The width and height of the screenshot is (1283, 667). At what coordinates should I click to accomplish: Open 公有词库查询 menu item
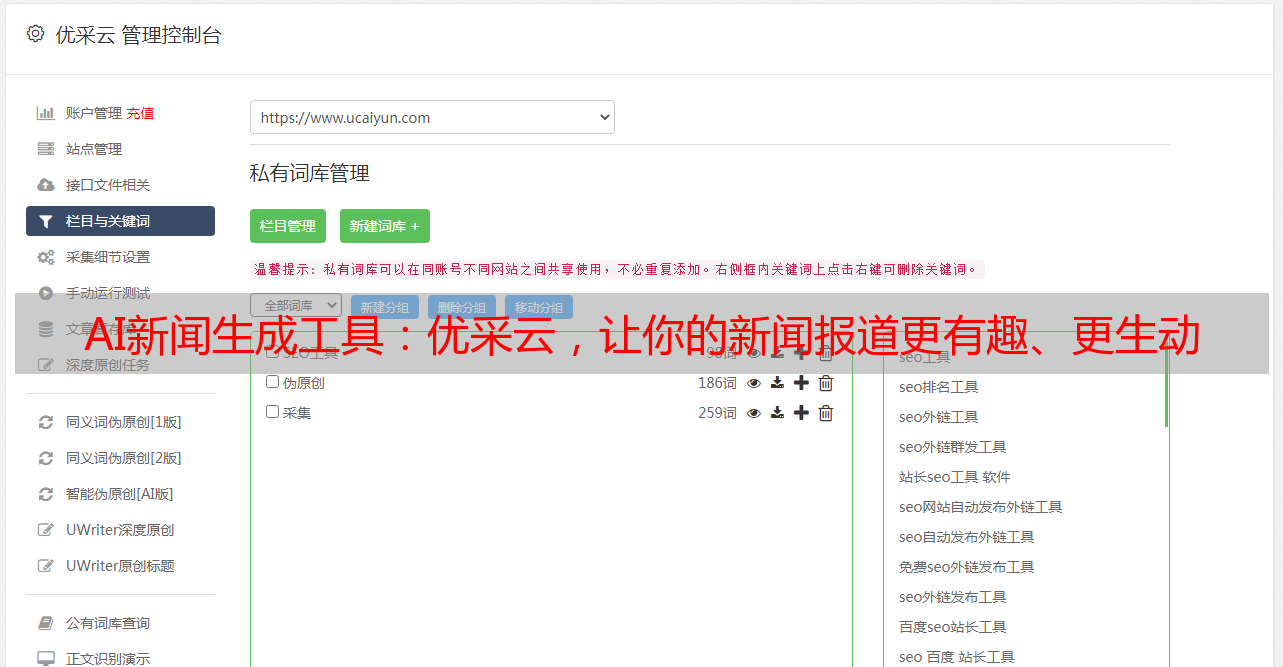click(108, 623)
